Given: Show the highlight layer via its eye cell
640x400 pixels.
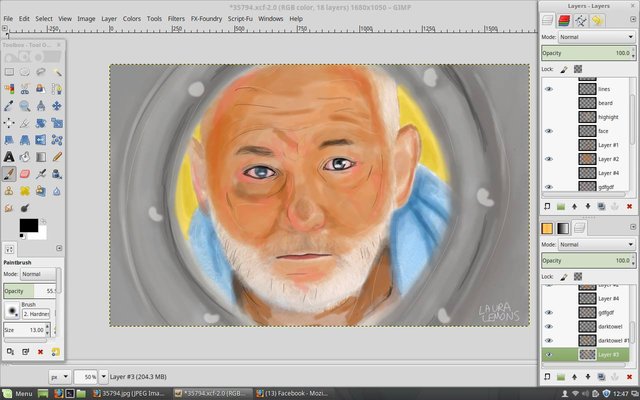Looking at the screenshot, I should (549, 117).
